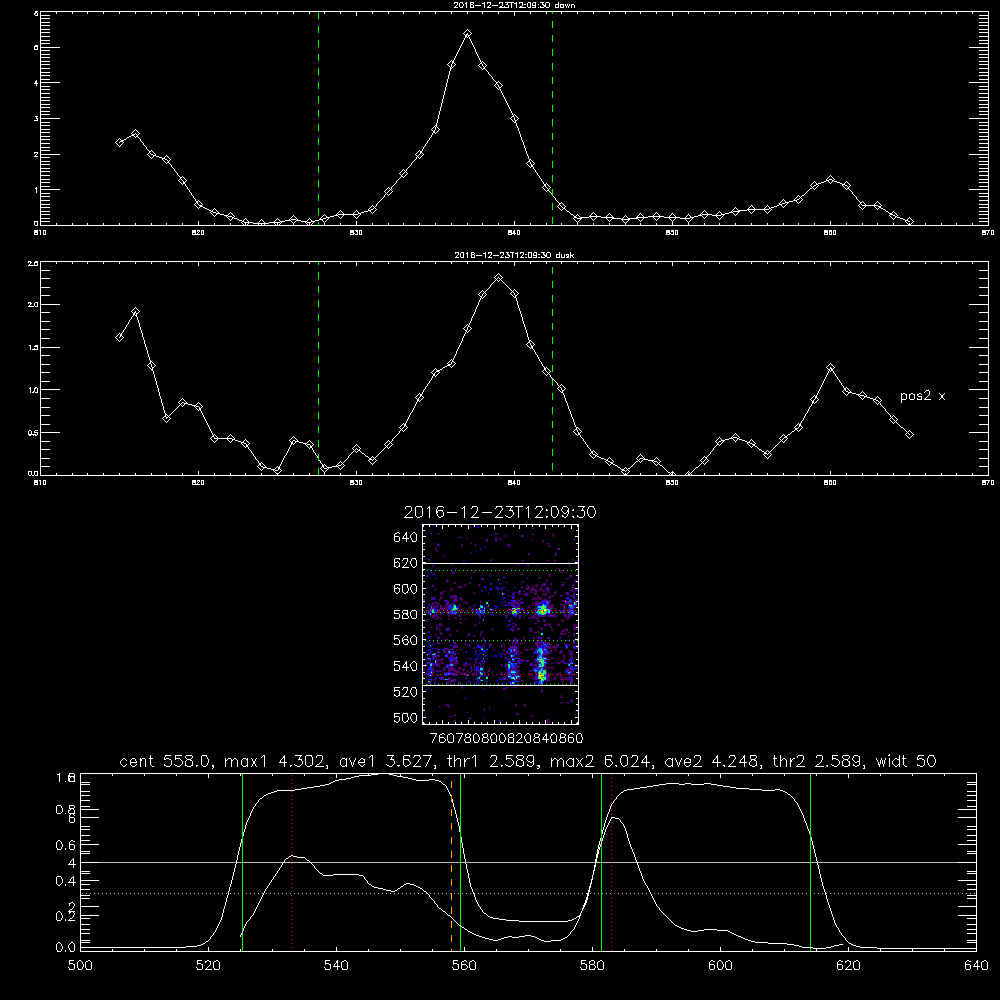Screen dimensions: 1000x1000
Task: Click 'thr2 2.589' in the profile title
Action: 817,761
